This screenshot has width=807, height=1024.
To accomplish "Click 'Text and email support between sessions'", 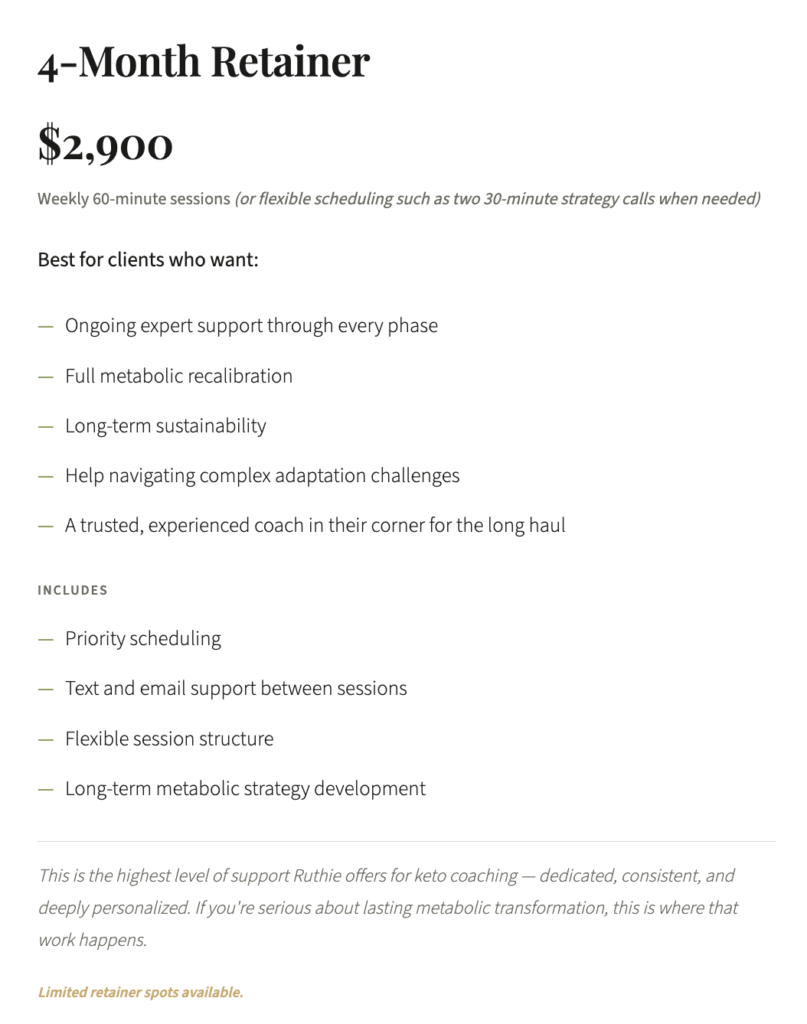I will 236,689.
